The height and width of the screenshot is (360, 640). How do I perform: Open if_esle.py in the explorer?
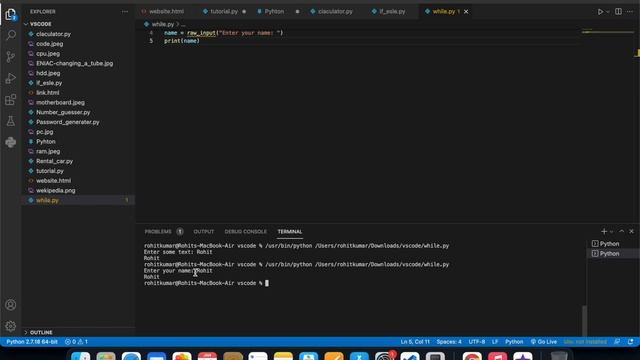(49, 83)
